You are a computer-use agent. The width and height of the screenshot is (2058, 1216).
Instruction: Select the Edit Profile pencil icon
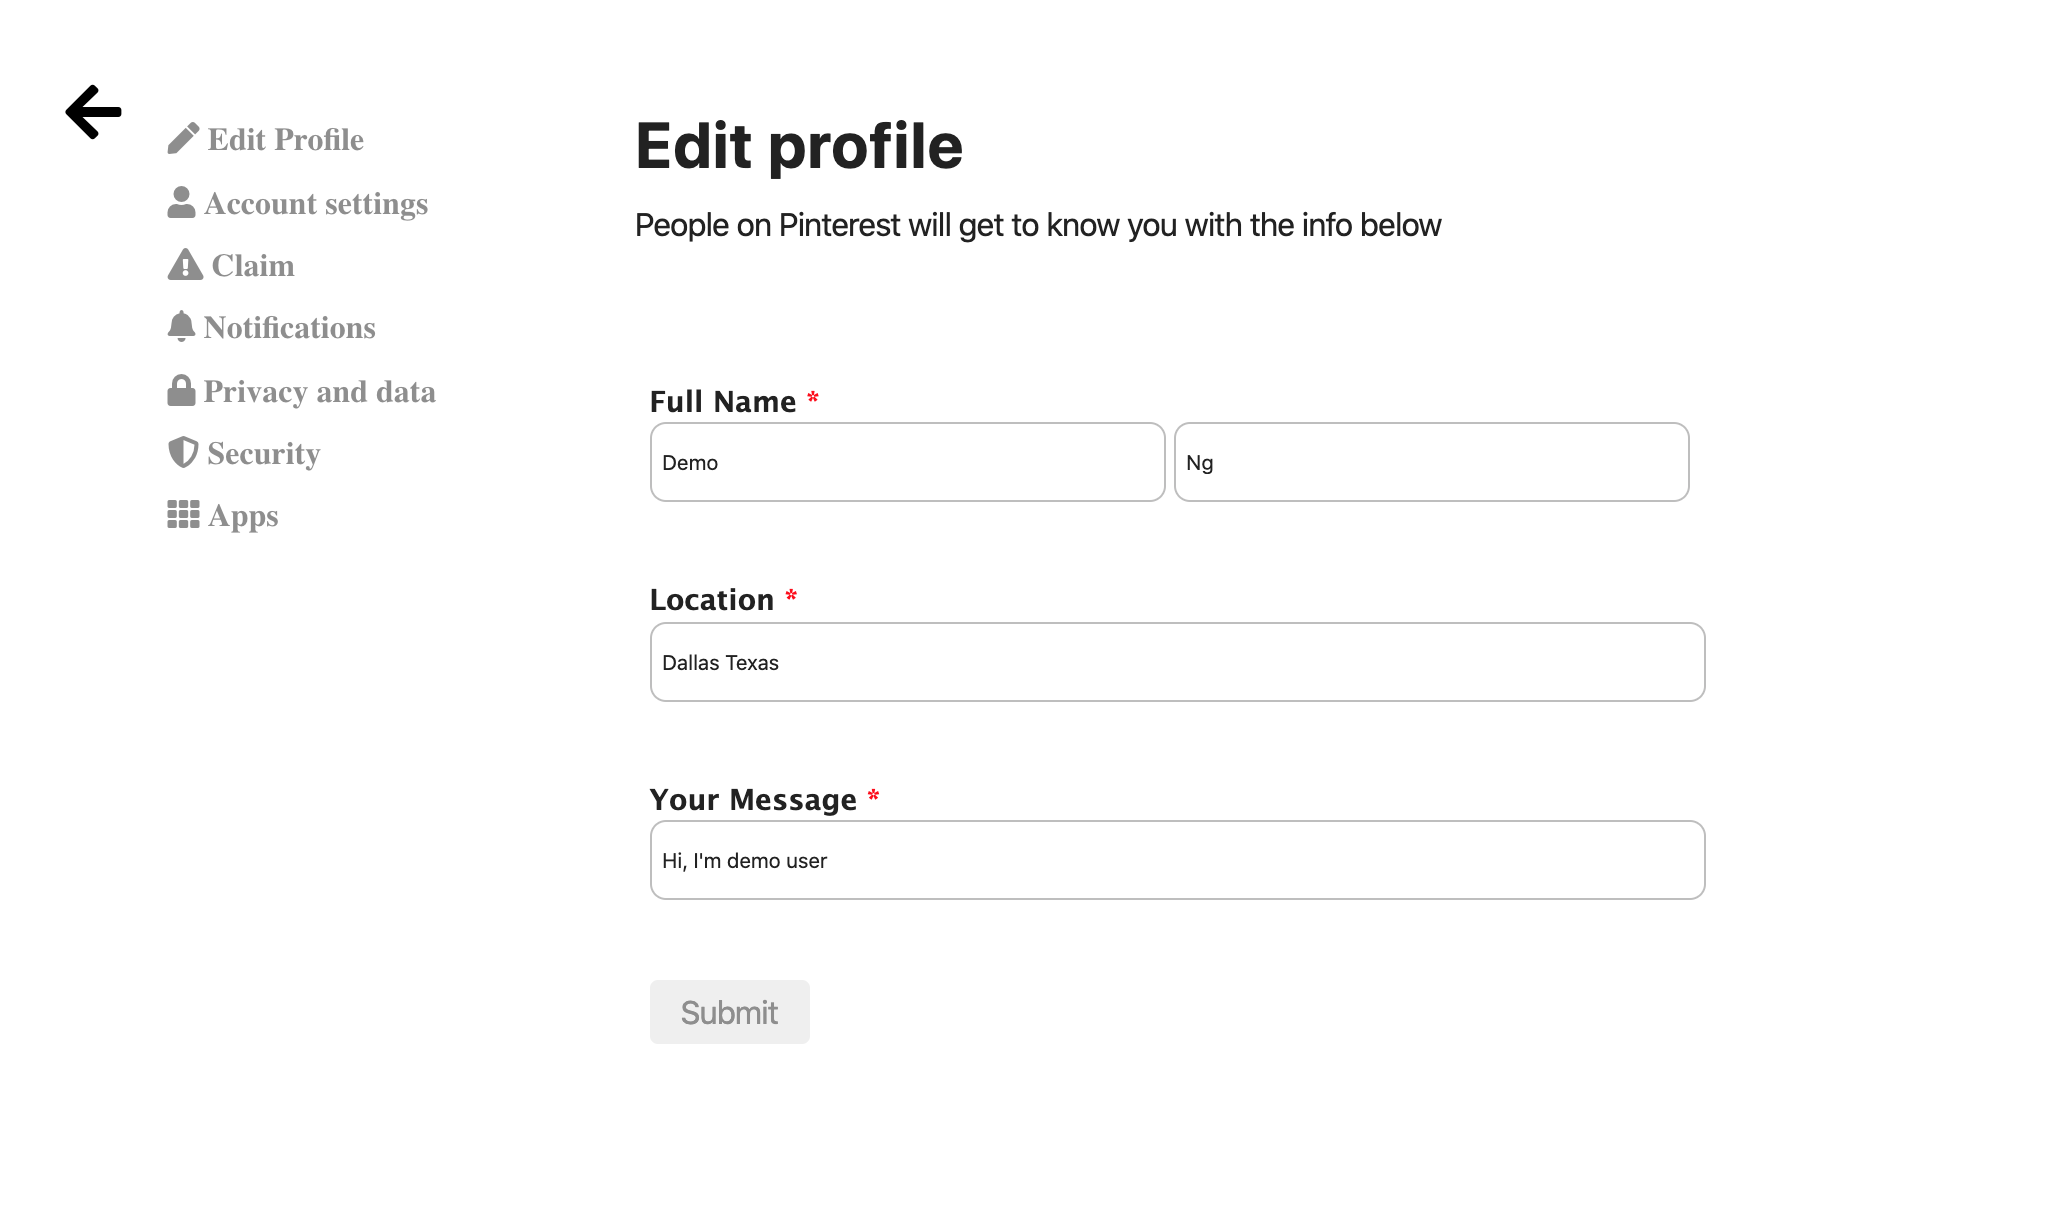pos(181,137)
